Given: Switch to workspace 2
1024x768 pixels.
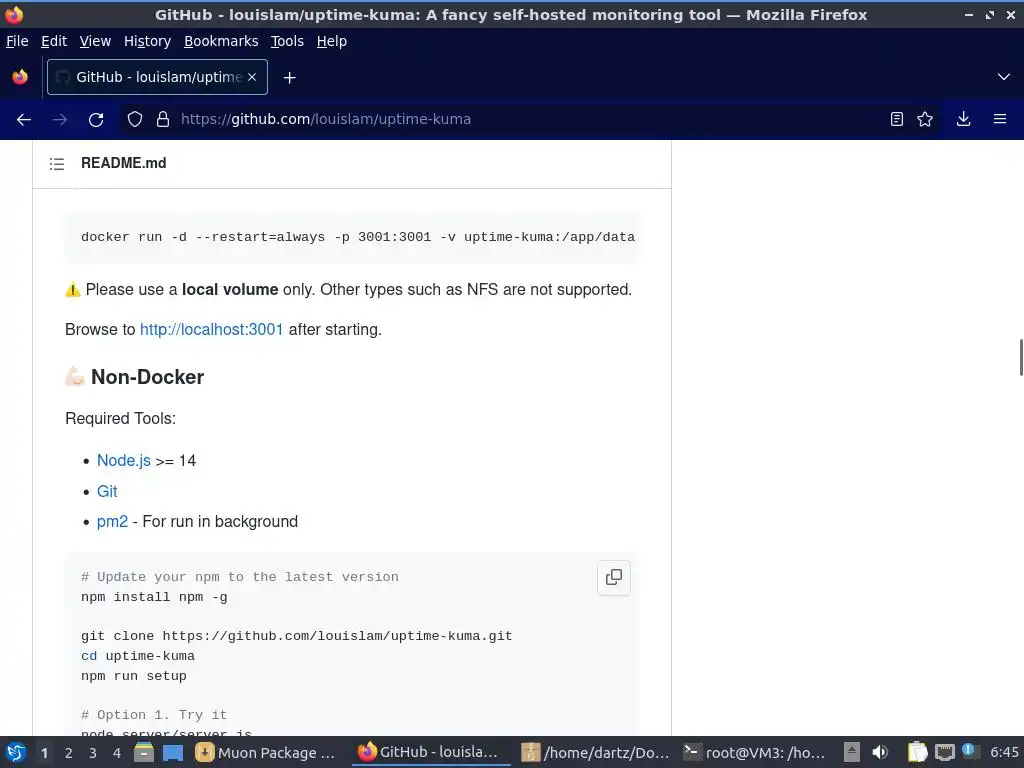Looking at the screenshot, I should [69, 753].
